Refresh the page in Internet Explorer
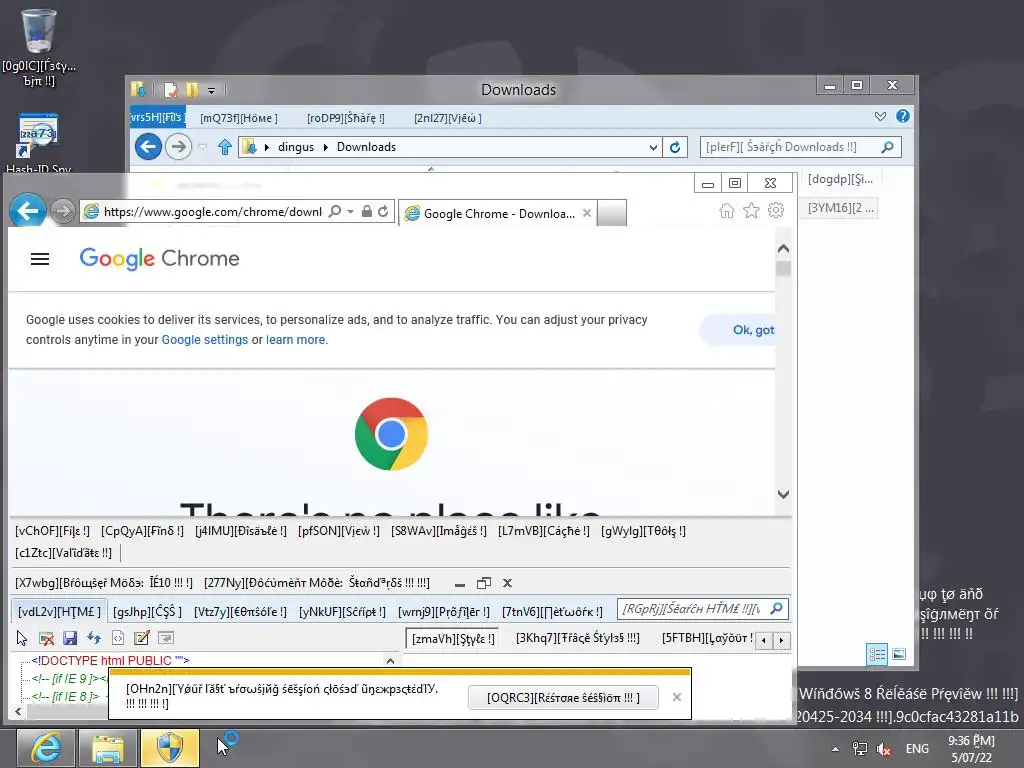This screenshot has width=1024, height=768. click(383, 212)
